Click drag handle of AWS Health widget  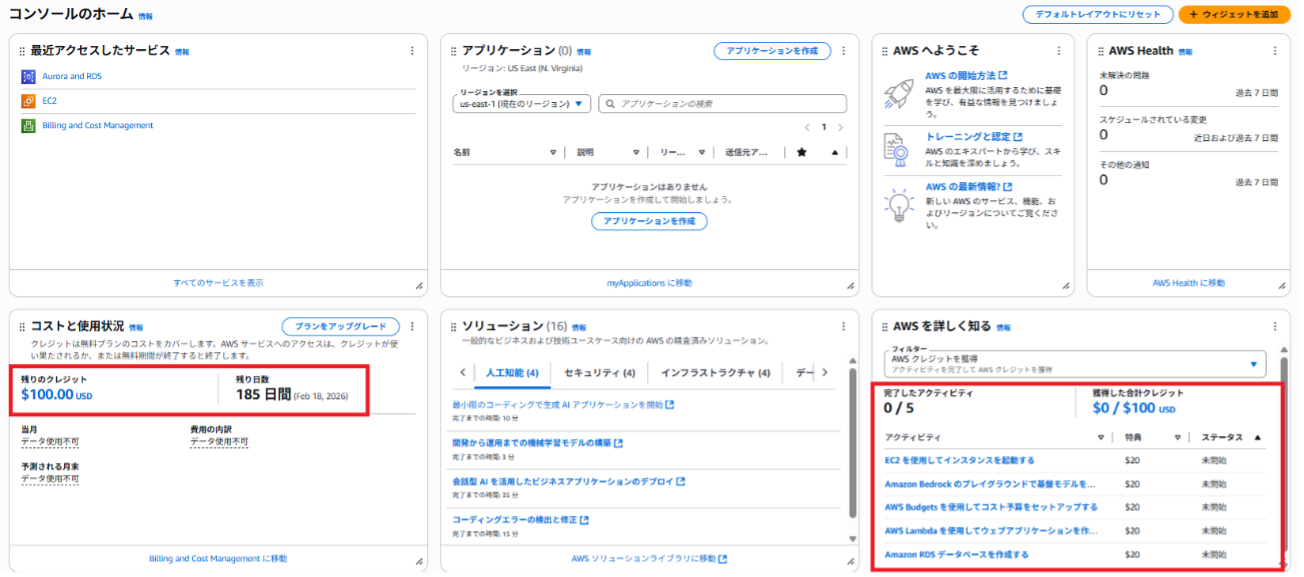[1100, 51]
